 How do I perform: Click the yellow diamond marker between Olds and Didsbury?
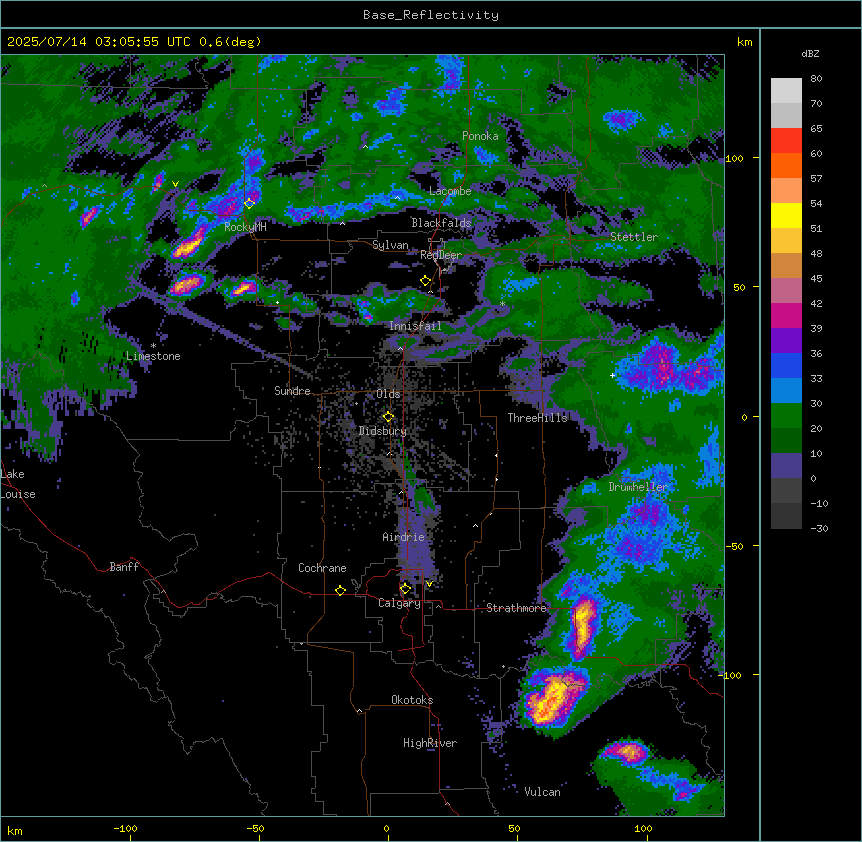(388, 417)
